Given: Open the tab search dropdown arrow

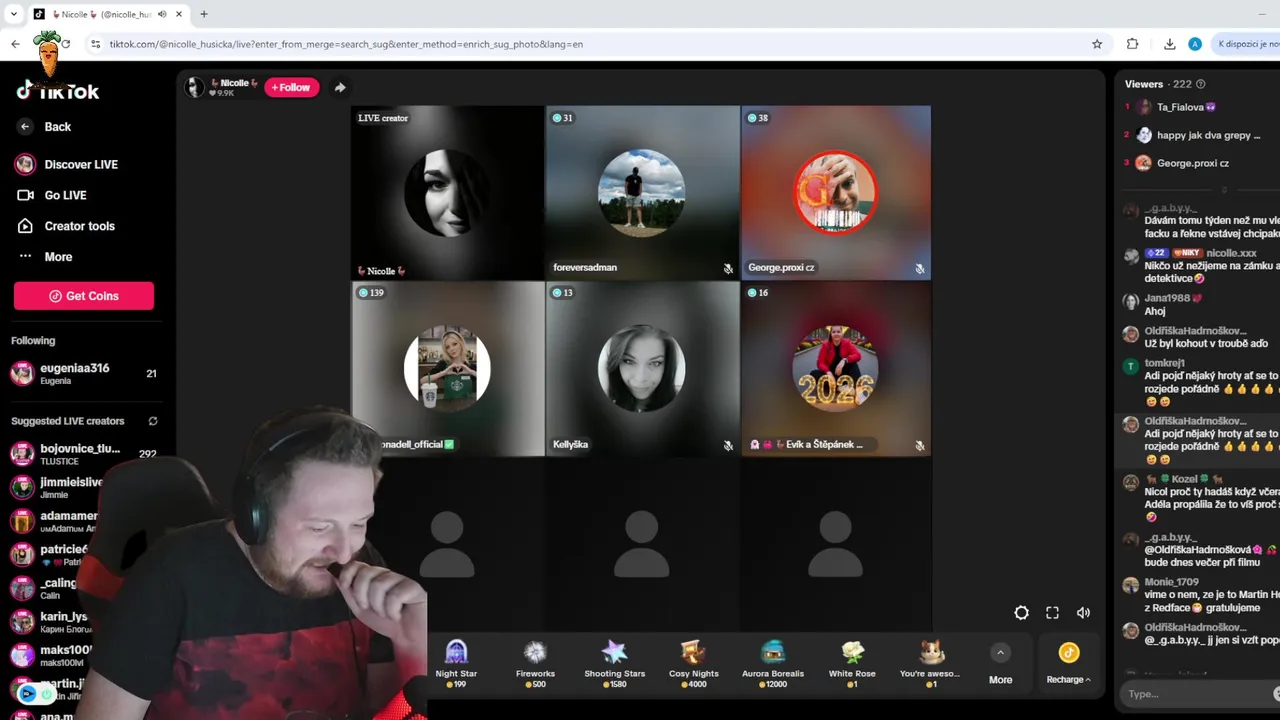Looking at the screenshot, I should 13,14.
